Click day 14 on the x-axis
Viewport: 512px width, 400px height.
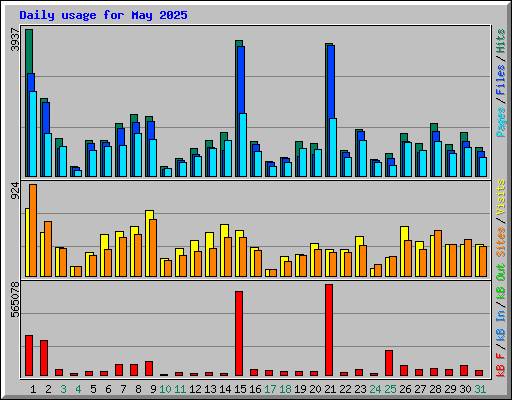tap(225, 389)
